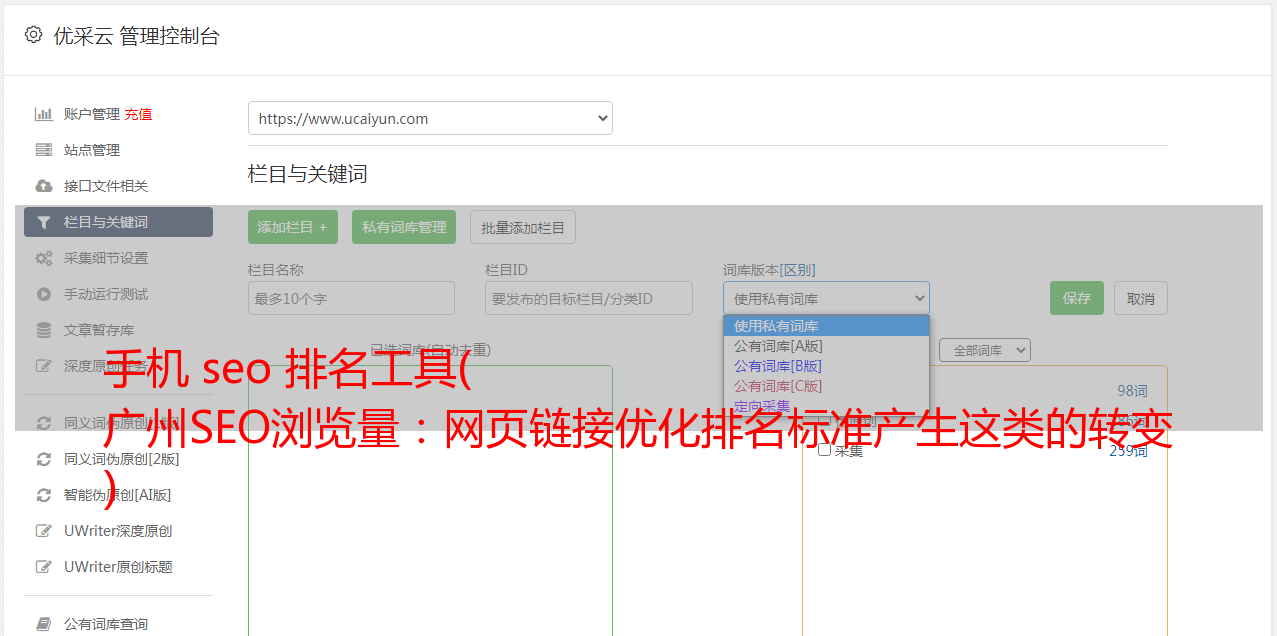Viewport: 1277px width, 636px height.
Task: Click the edit icon for UWriter深度原创
Action: 43,531
